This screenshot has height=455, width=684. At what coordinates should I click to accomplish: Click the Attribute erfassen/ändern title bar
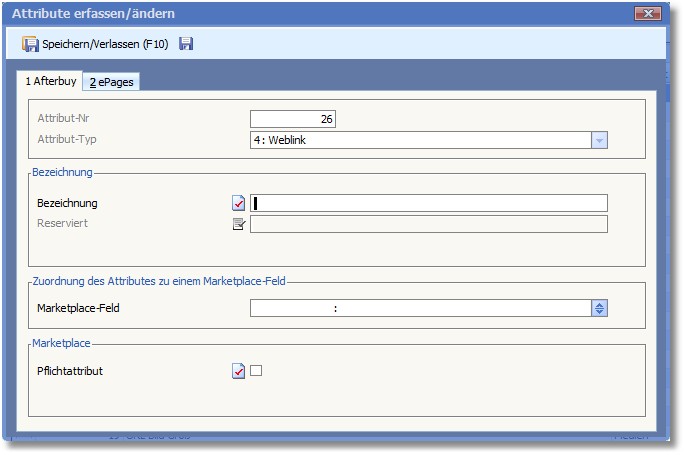[300, 14]
